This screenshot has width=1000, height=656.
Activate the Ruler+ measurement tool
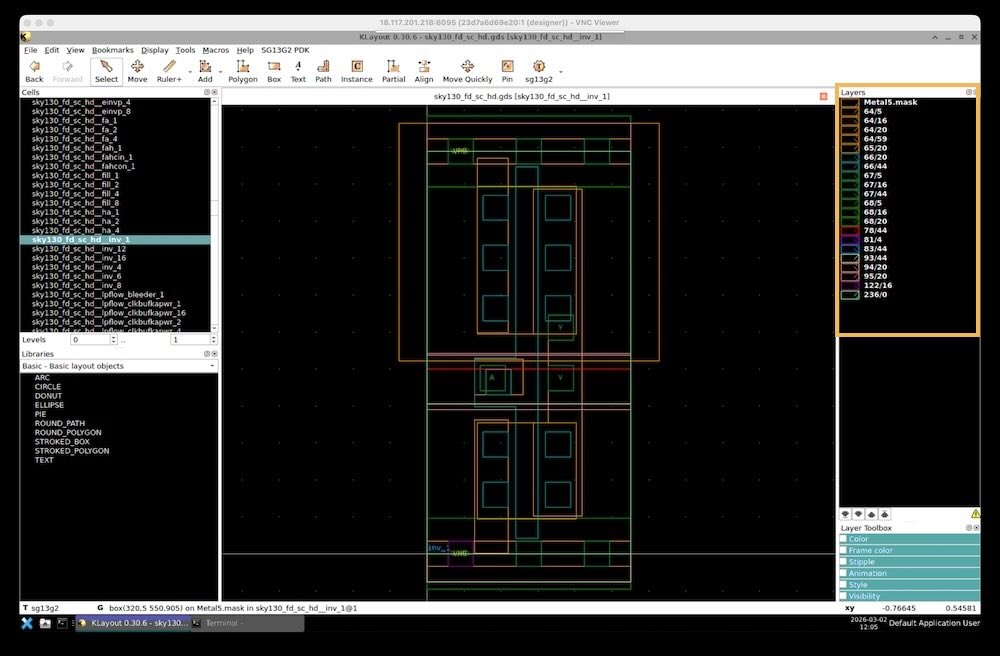[x=168, y=70]
